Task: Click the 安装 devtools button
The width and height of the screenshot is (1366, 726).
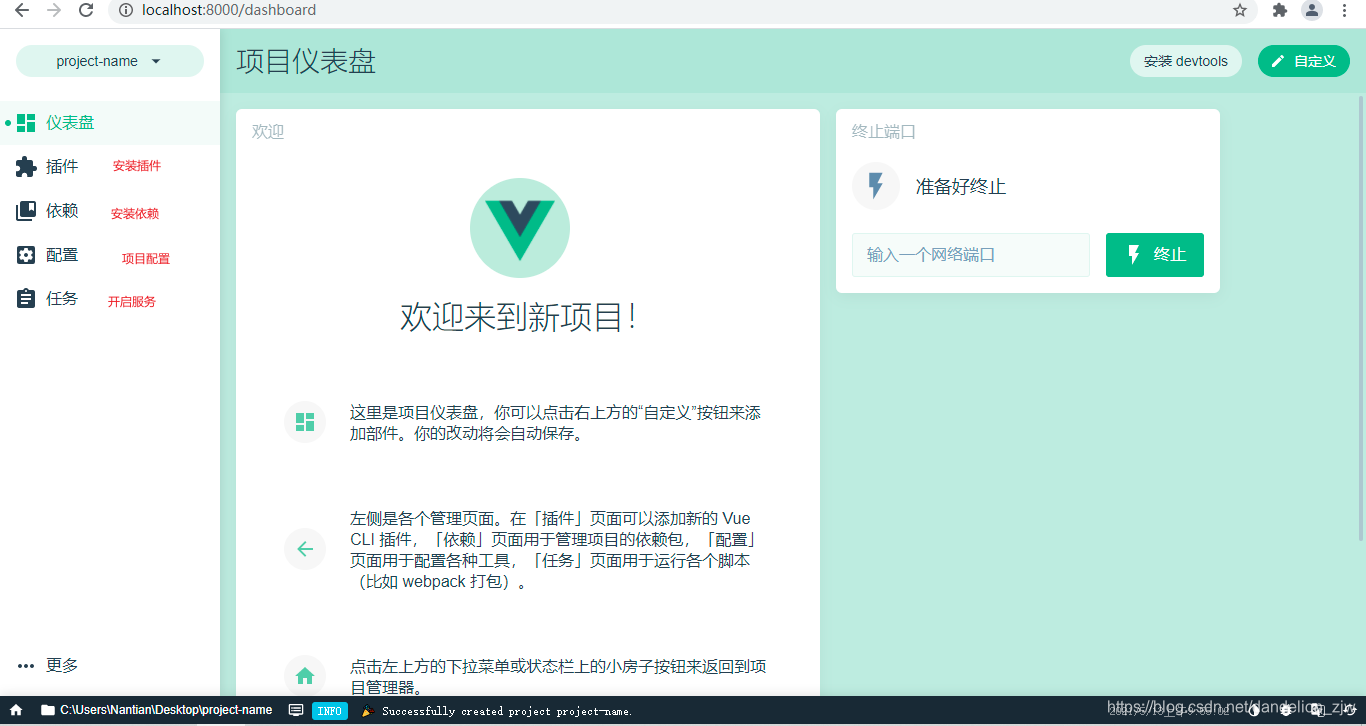Action: [x=1186, y=61]
